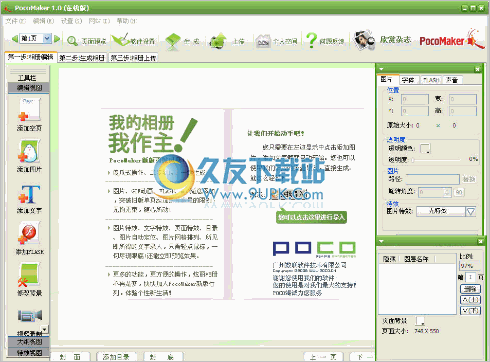Screen dimensions: 490x362
Task: Click the Add FLASH tool icon
Action: (29, 233)
